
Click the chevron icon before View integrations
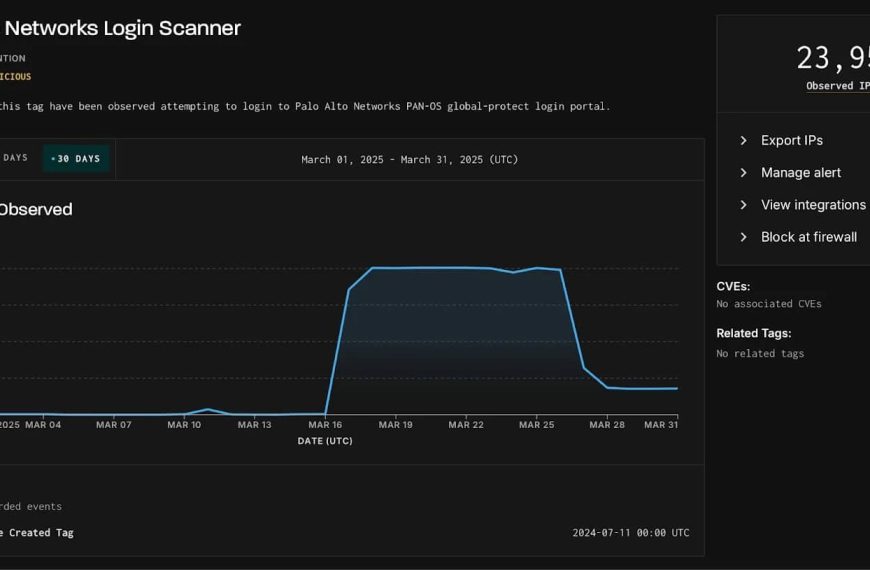(743, 205)
